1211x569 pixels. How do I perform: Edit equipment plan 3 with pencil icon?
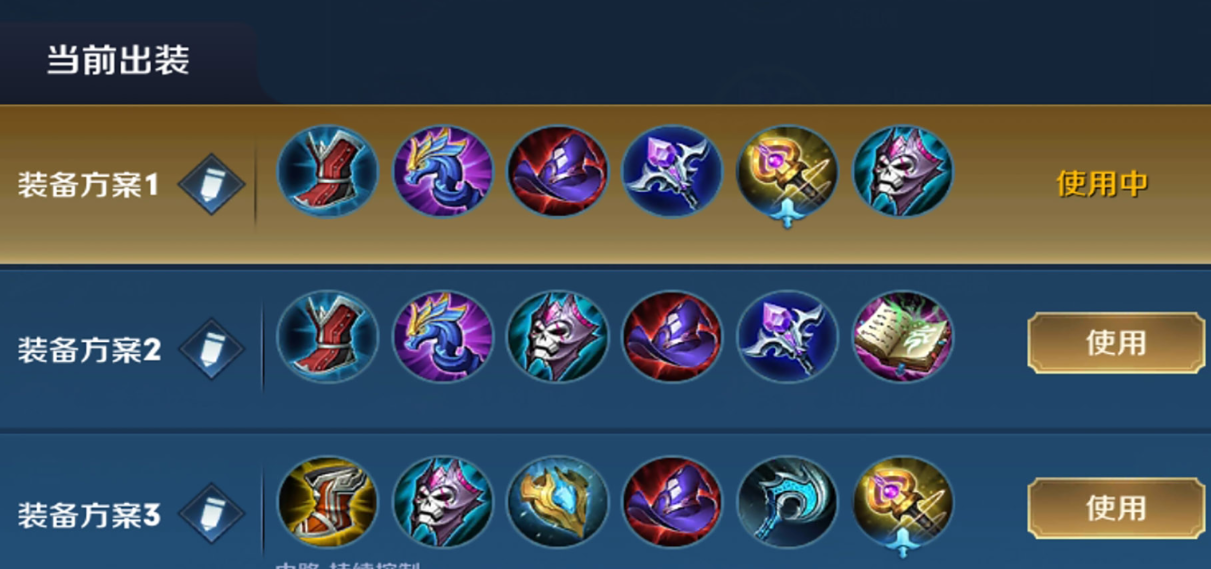coord(211,515)
